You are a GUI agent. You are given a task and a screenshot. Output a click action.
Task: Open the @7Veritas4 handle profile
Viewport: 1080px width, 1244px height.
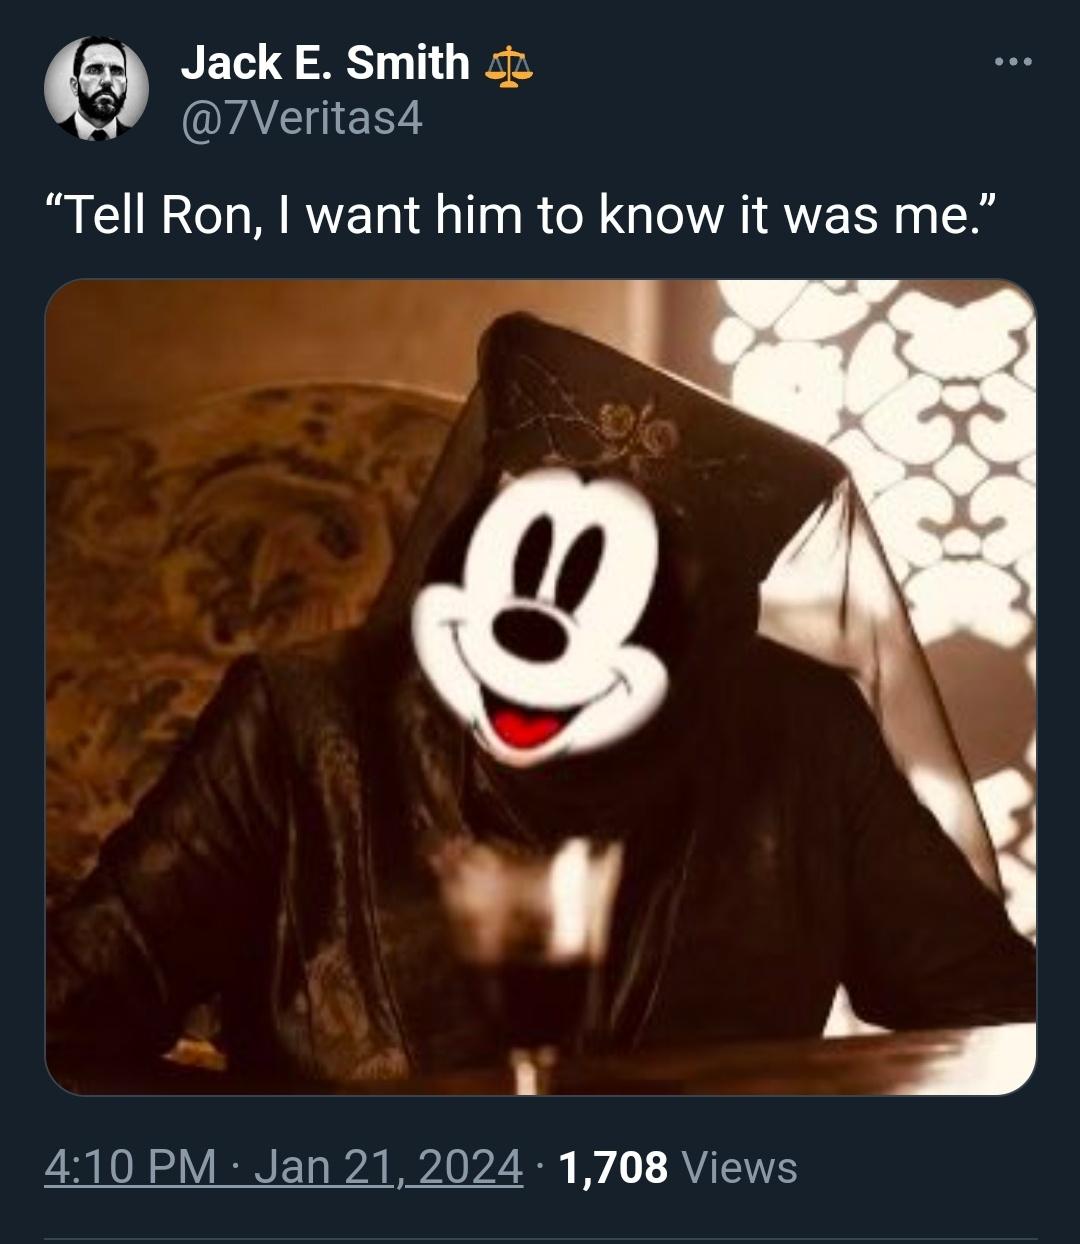tap(301, 120)
